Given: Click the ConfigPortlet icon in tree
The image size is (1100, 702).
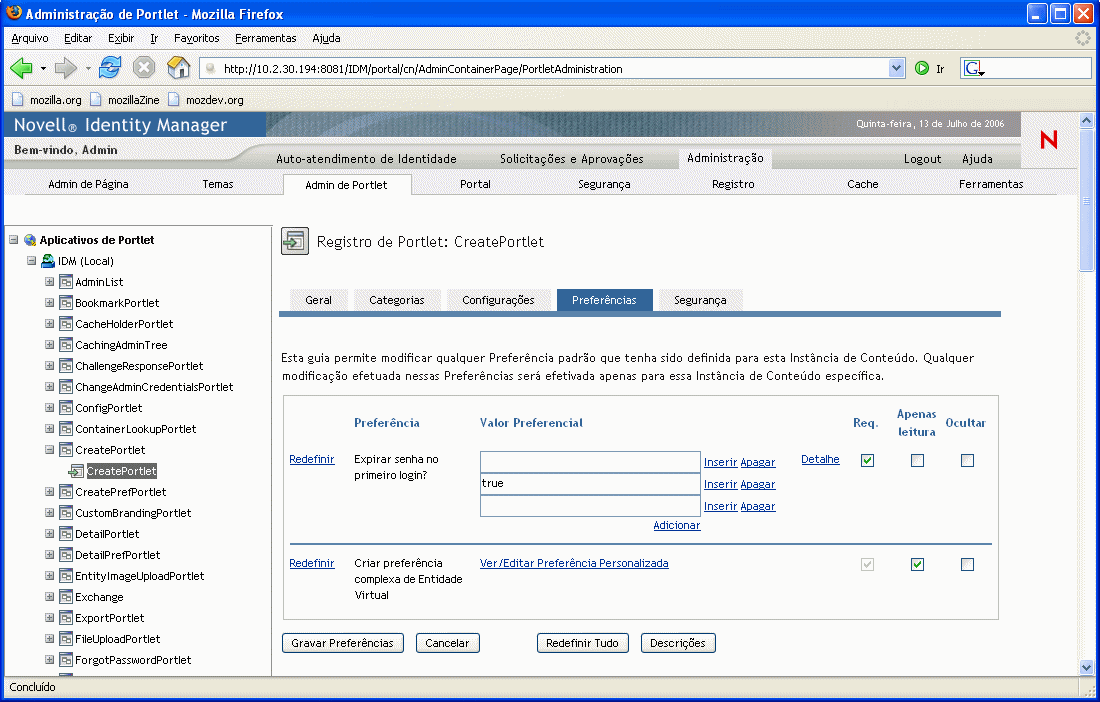Looking at the screenshot, I should coord(66,408).
